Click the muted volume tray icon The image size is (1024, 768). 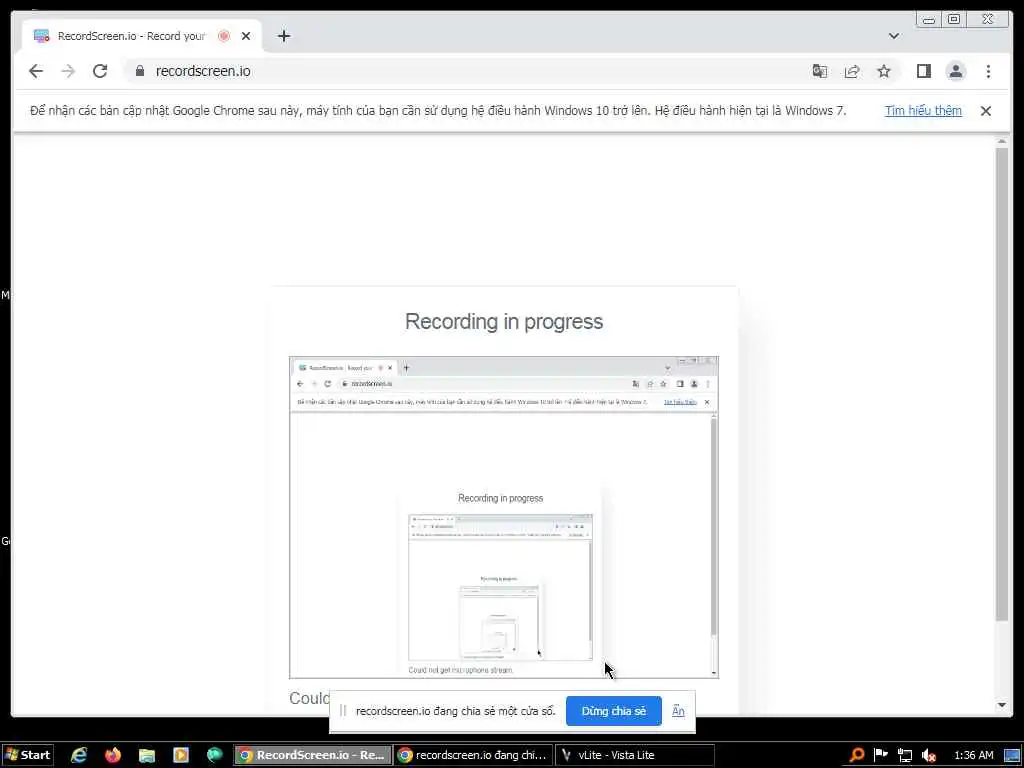pos(929,755)
